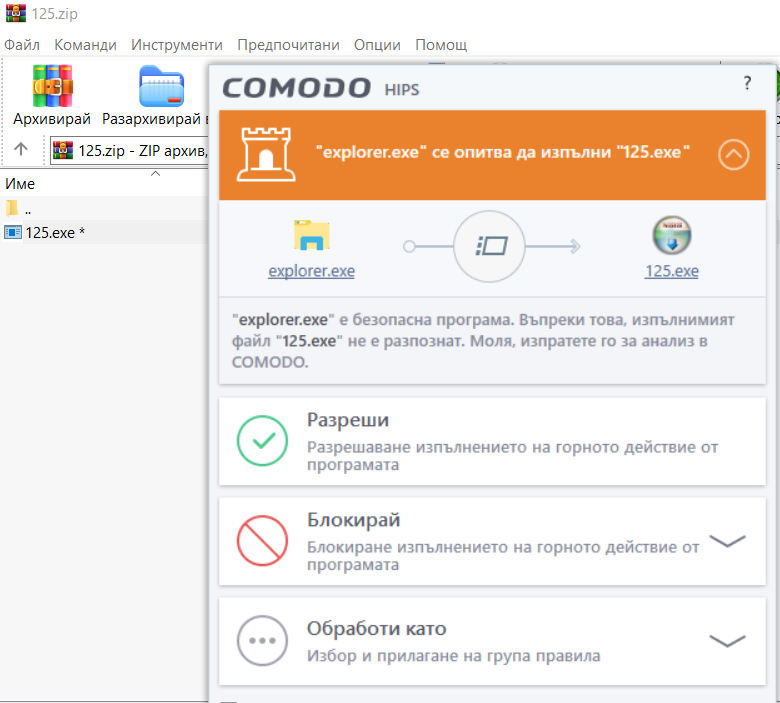
Task: Click the green checkmark allow icon
Action: pos(262,440)
